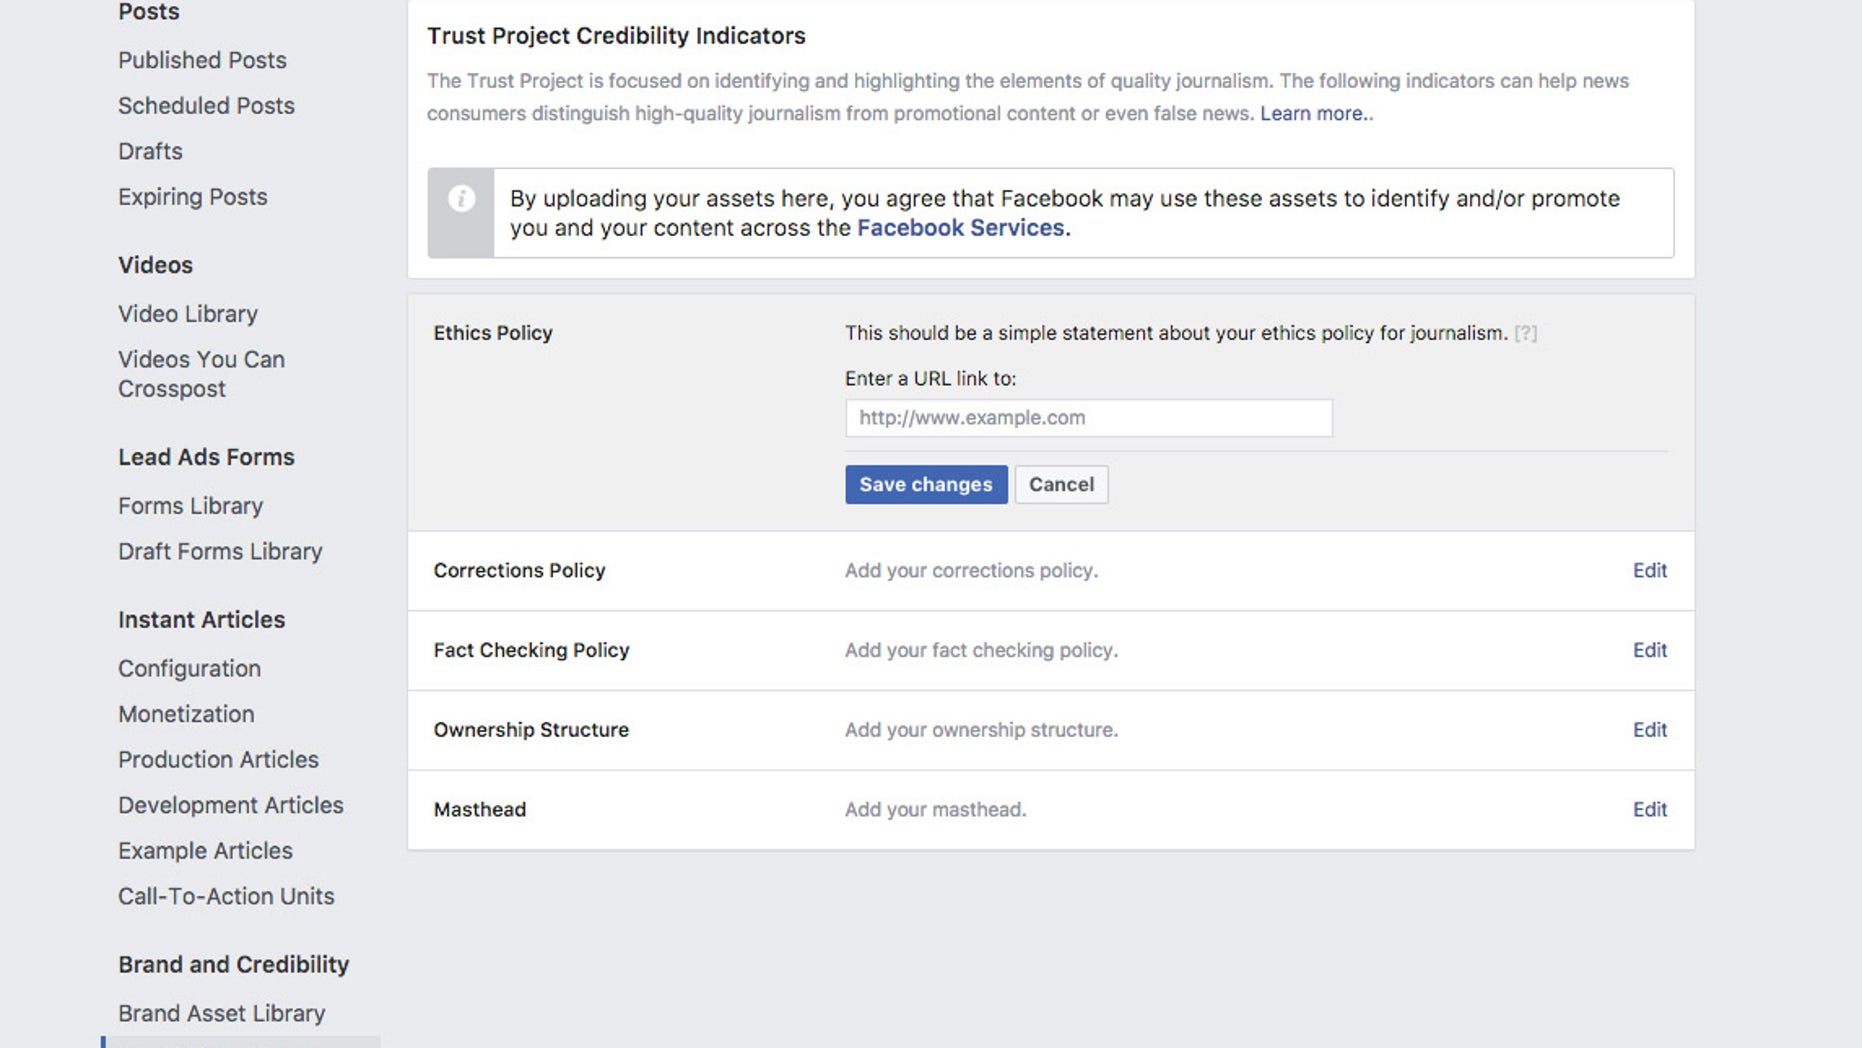Edit the Masthead entry
Image resolution: width=1862 pixels, height=1048 pixels.
(x=1649, y=809)
